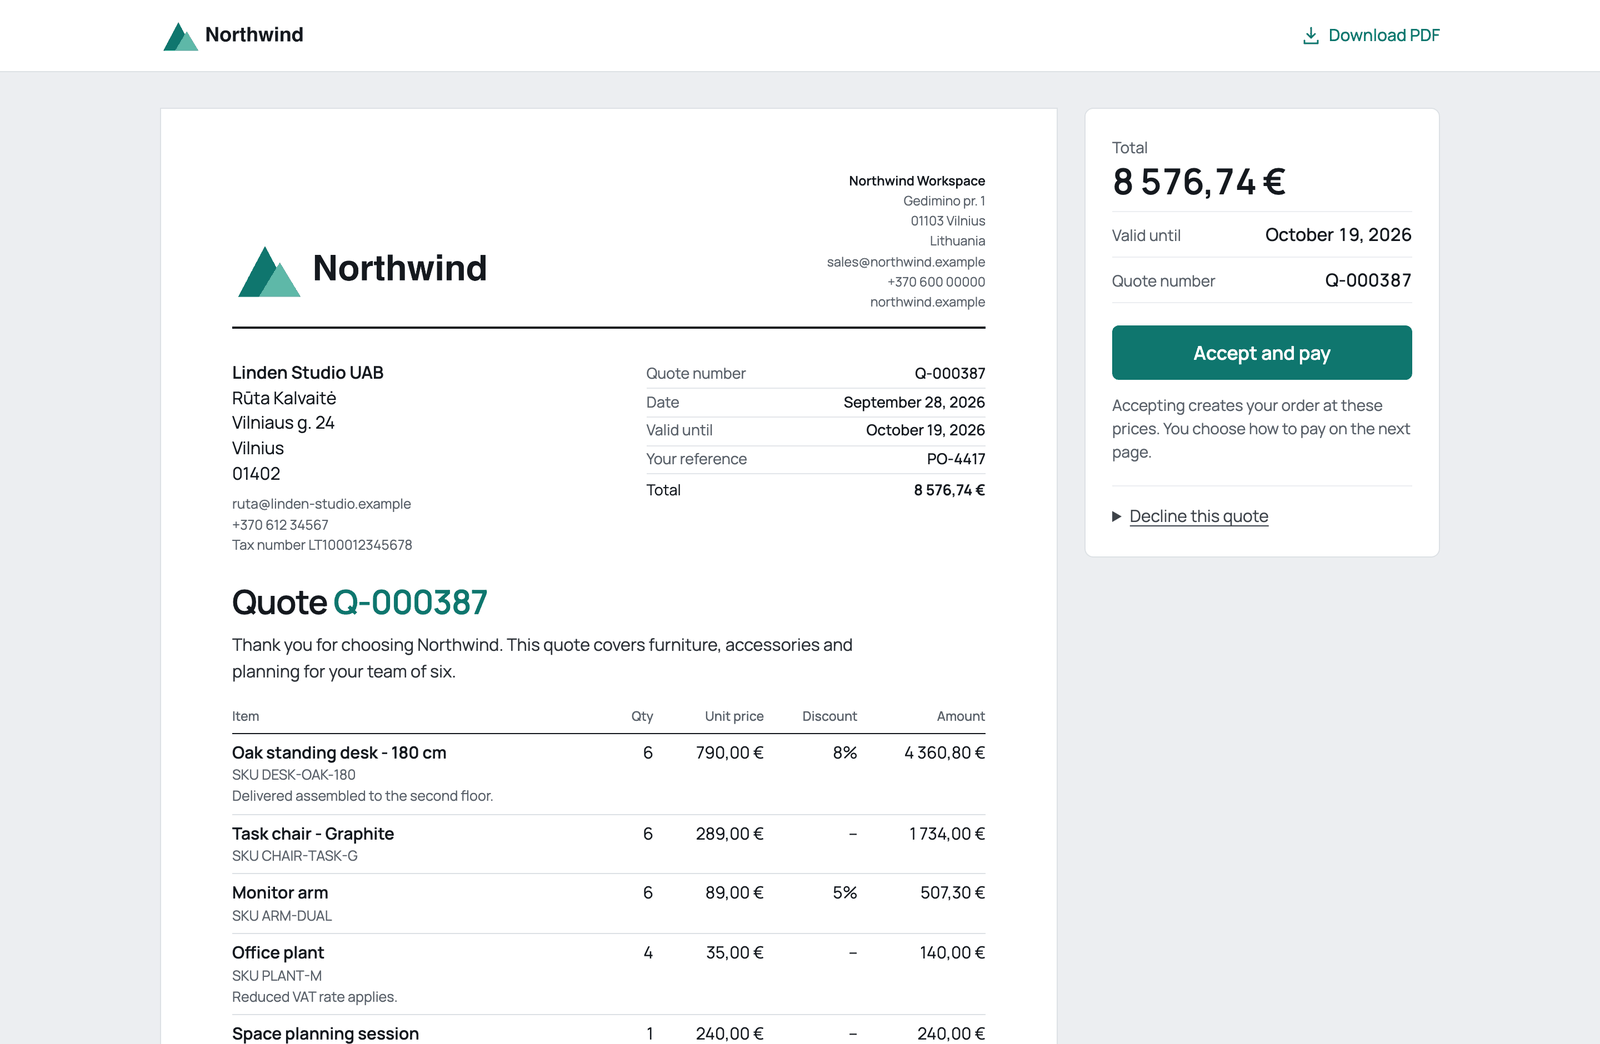The width and height of the screenshot is (1600, 1044).
Task: Click the 8% discount on the oak desk
Action: (x=845, y=753)
